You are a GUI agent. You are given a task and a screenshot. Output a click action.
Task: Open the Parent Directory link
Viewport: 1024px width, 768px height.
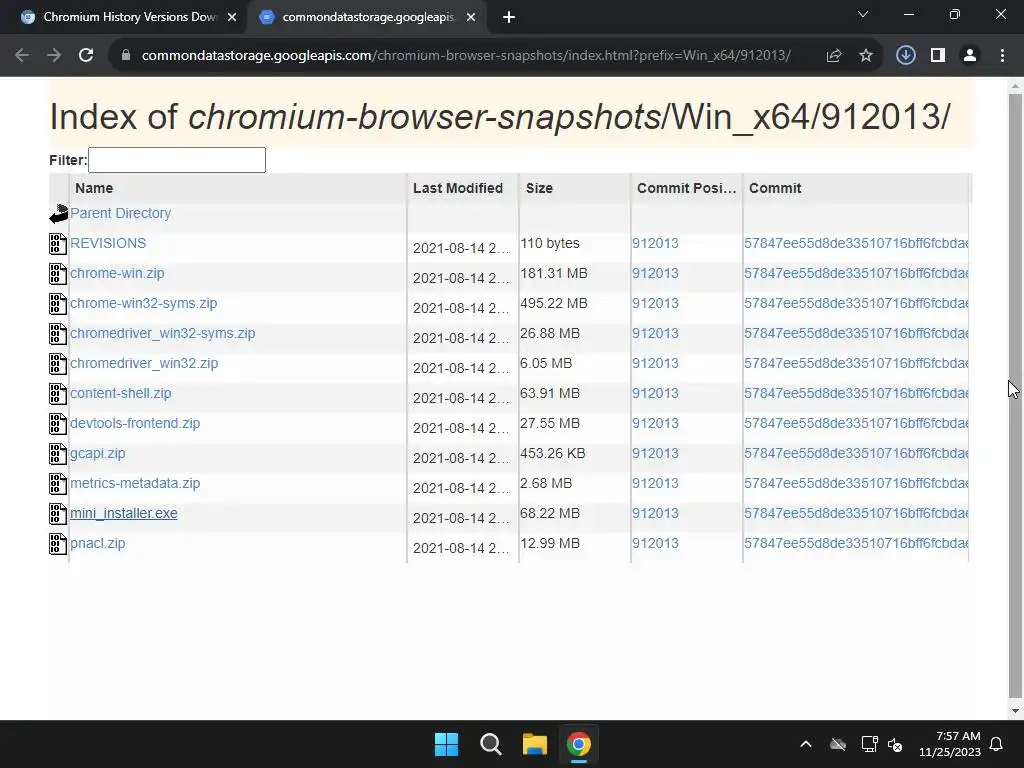pyautogui.click(x=120, y=213)
